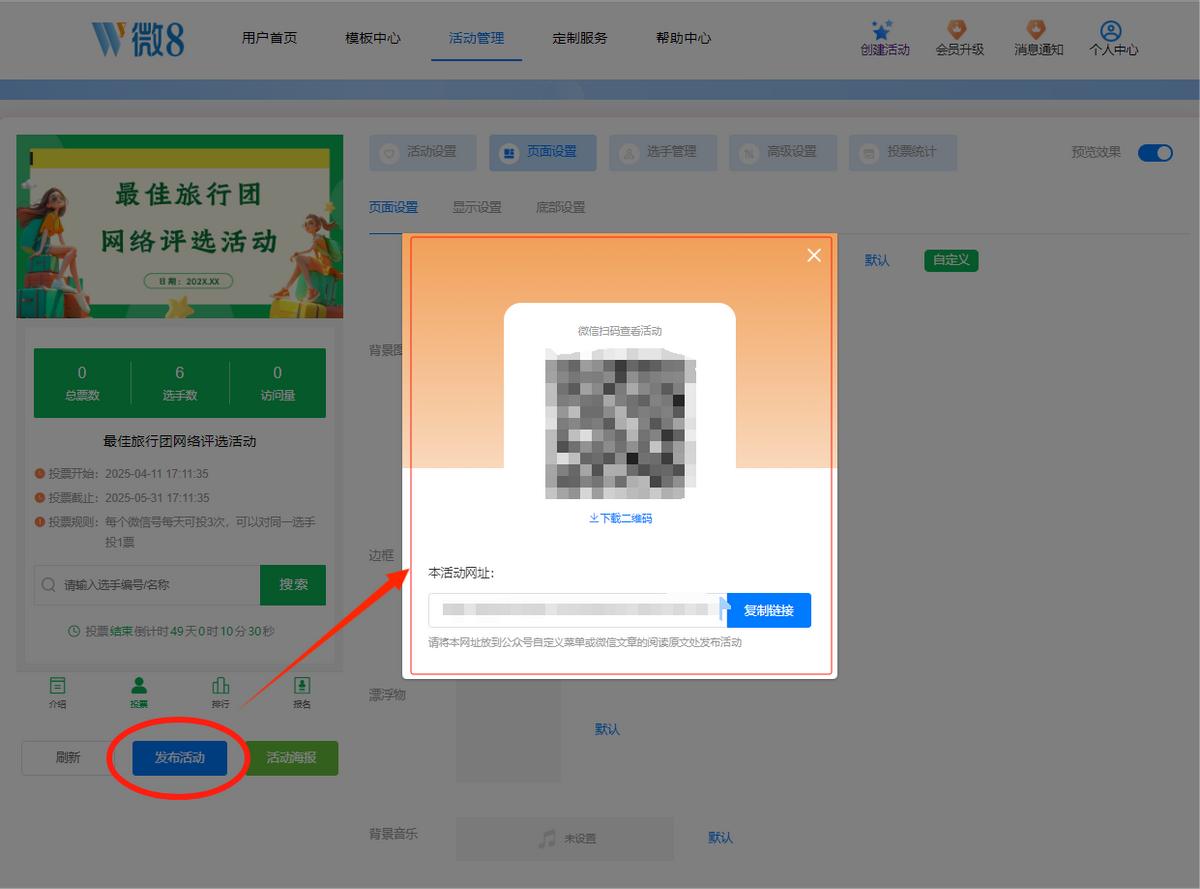This screenshot has height=889, width=1200.
Task: Click the 未设置 background music box
Action: pos(565,838)
